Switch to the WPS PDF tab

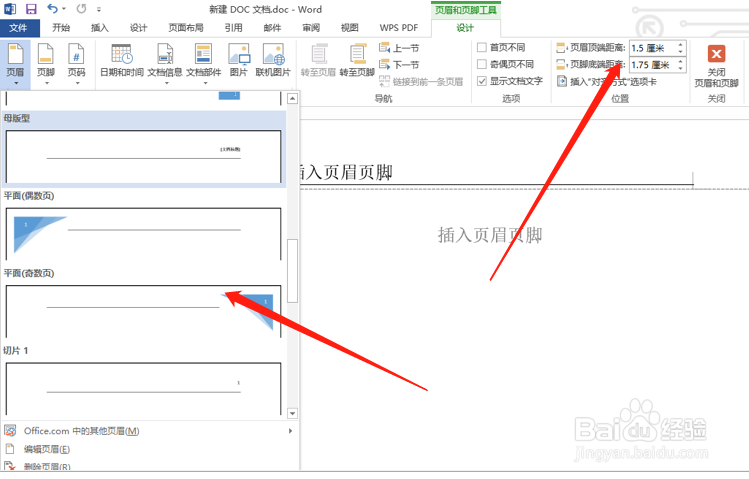tap(399, 28)
